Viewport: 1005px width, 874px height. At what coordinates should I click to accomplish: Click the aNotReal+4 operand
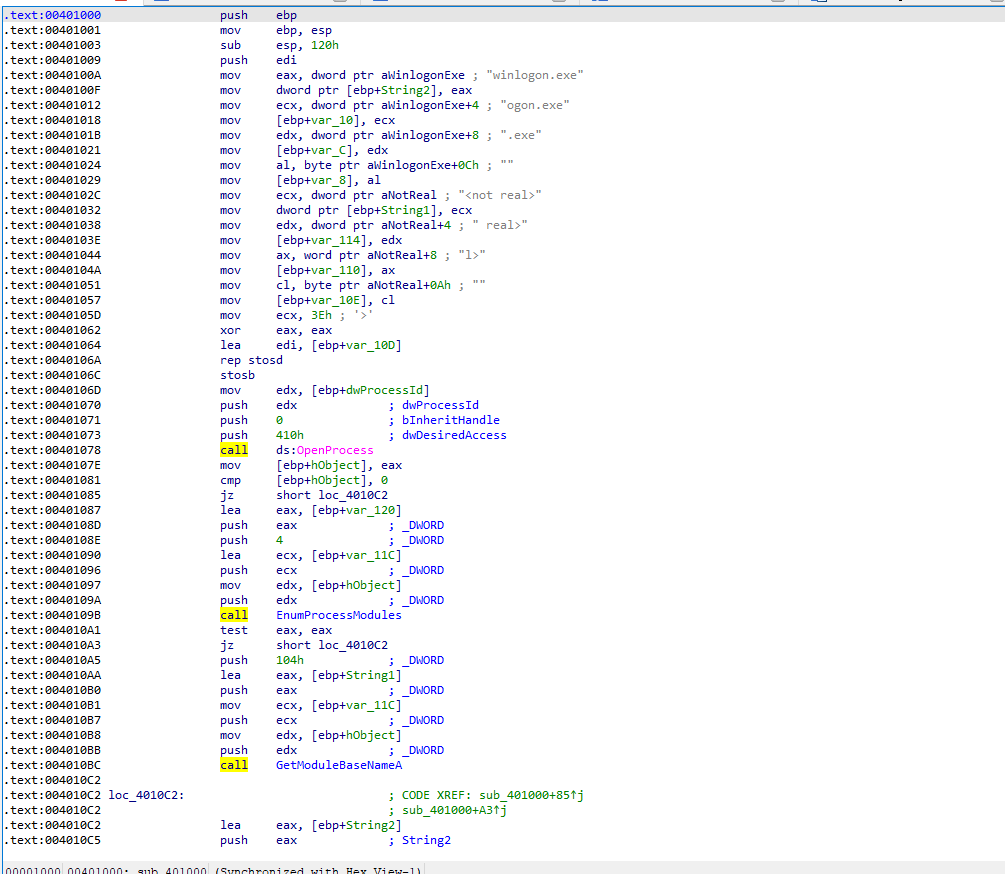(x=416, y=226)
